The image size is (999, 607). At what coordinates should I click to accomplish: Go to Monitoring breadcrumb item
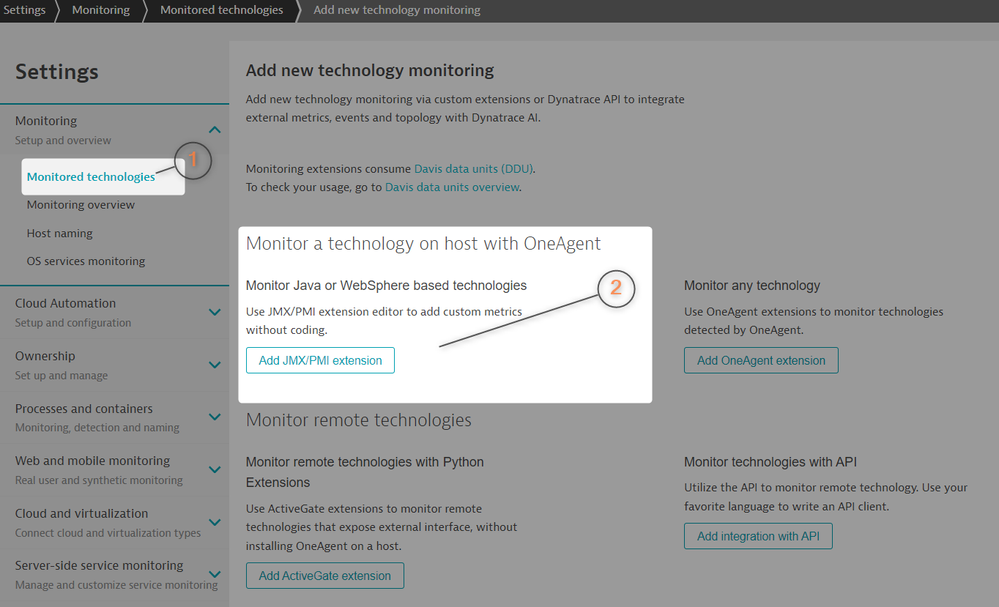100,10
